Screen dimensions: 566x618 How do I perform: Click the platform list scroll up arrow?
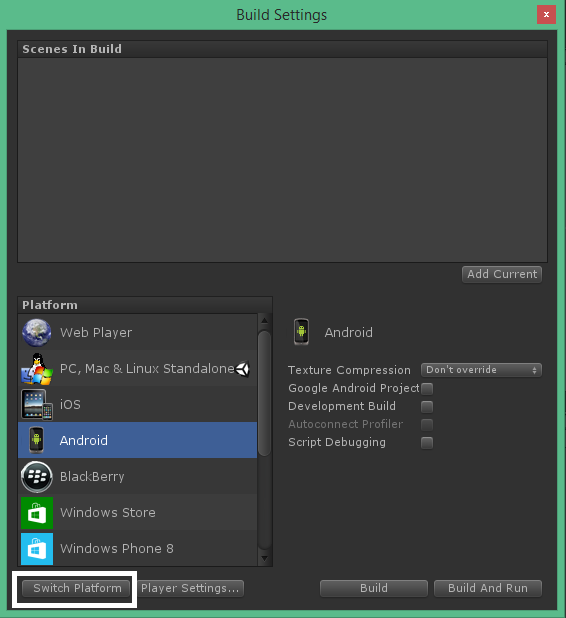264,320
